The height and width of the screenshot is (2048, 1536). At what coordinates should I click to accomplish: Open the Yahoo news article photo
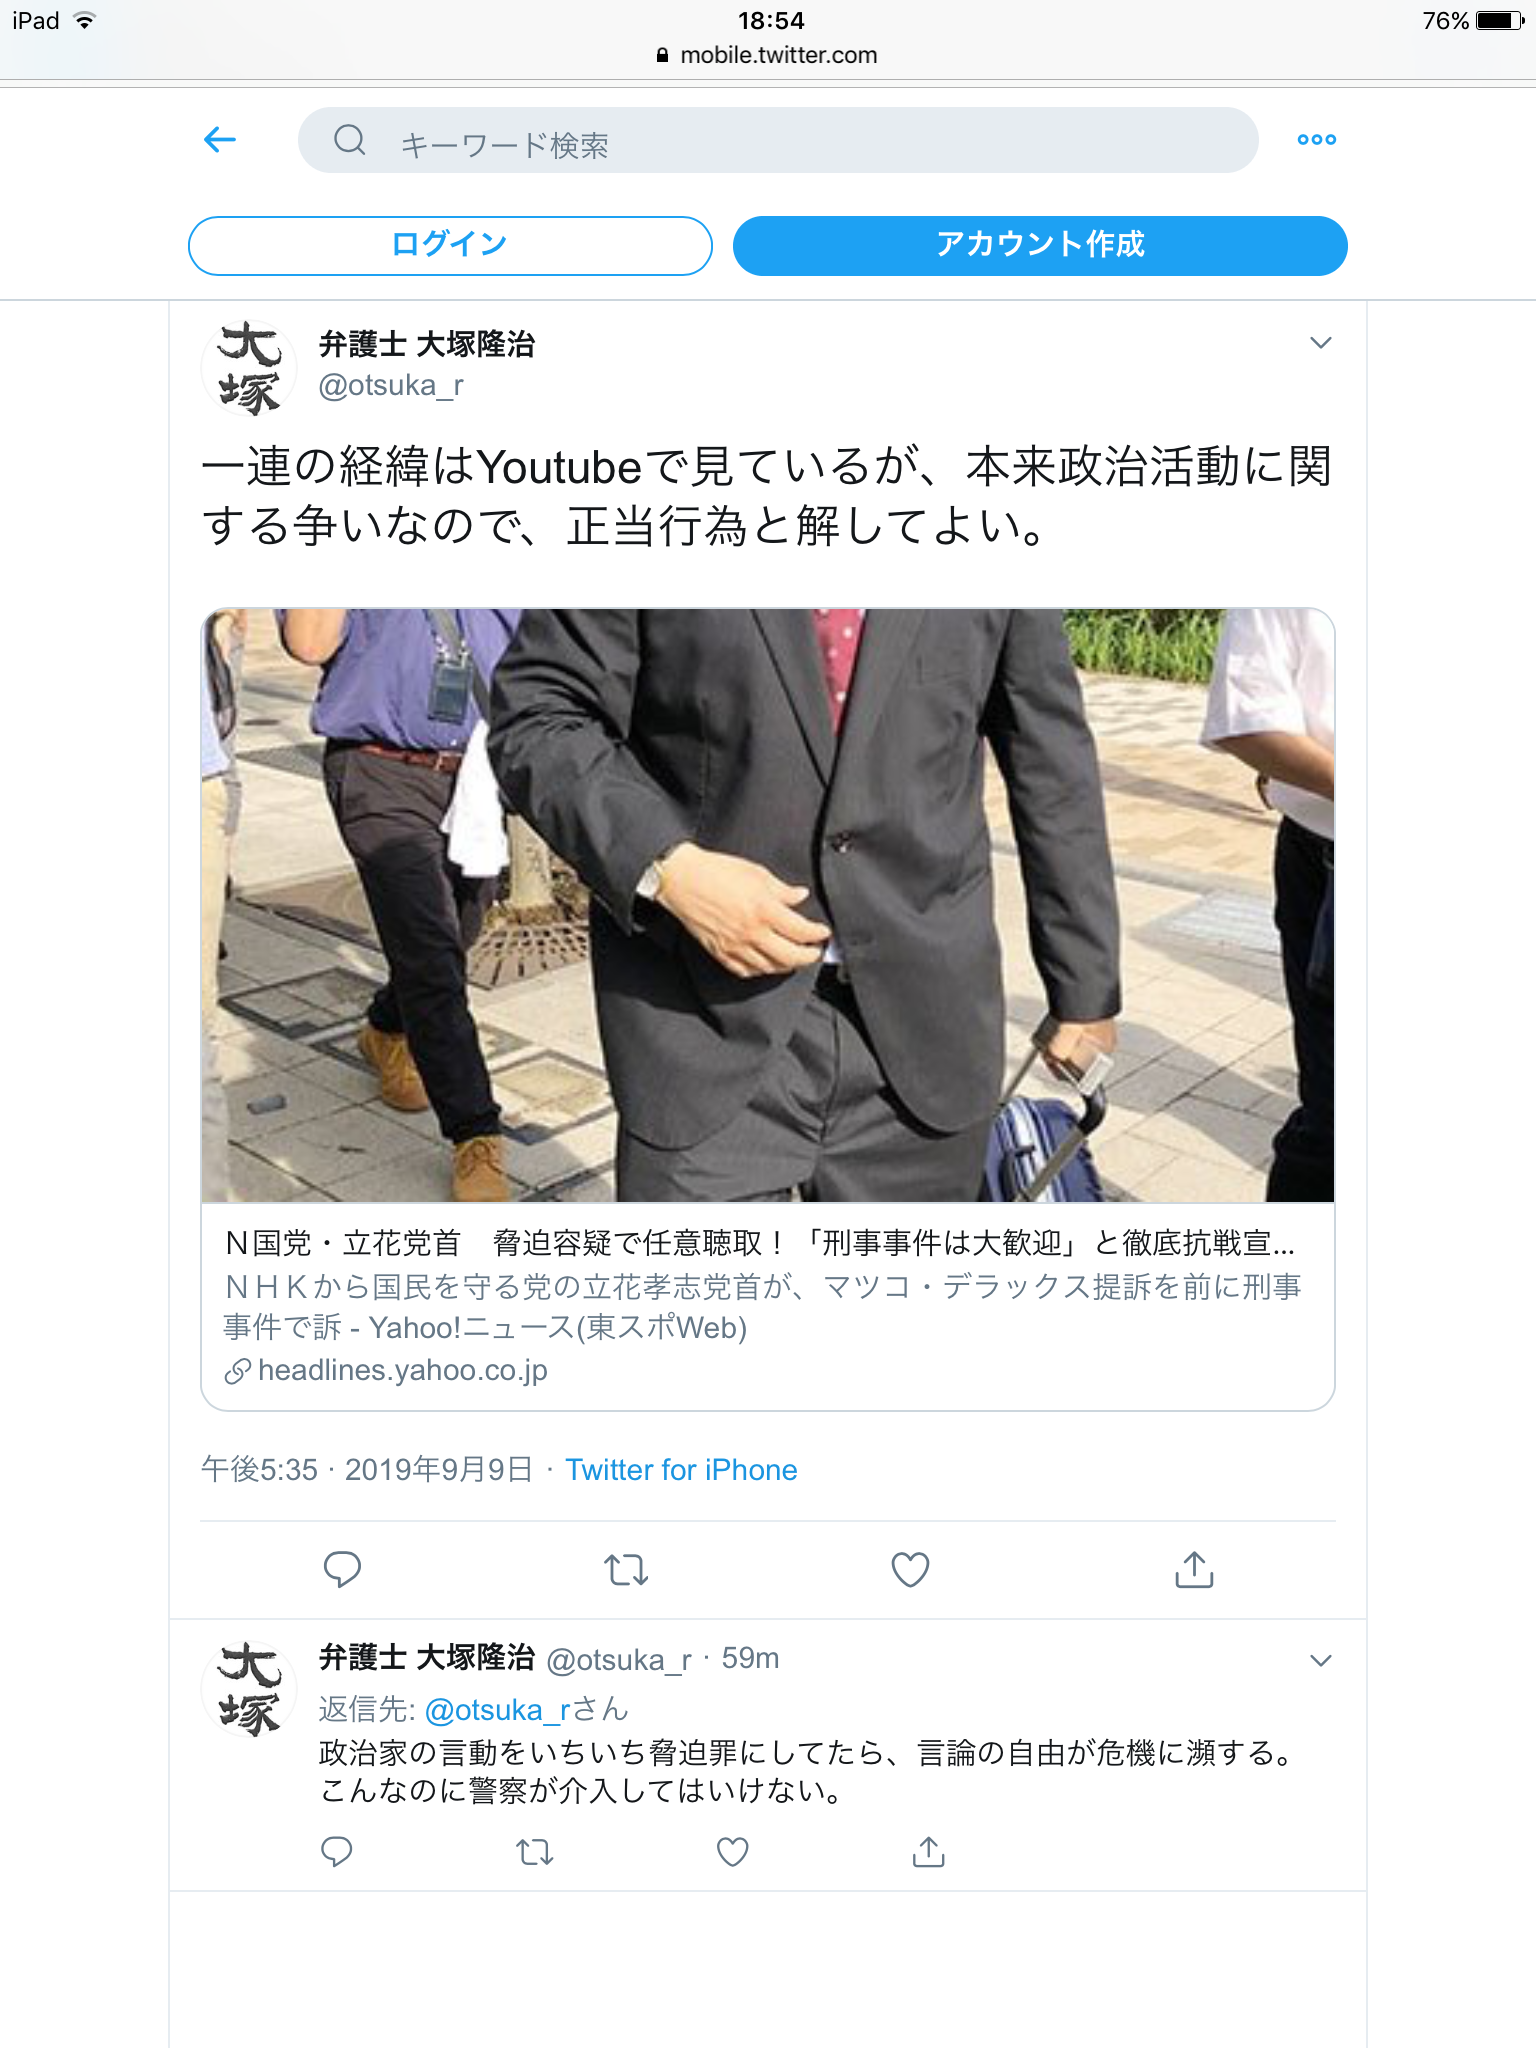(768, 905)
